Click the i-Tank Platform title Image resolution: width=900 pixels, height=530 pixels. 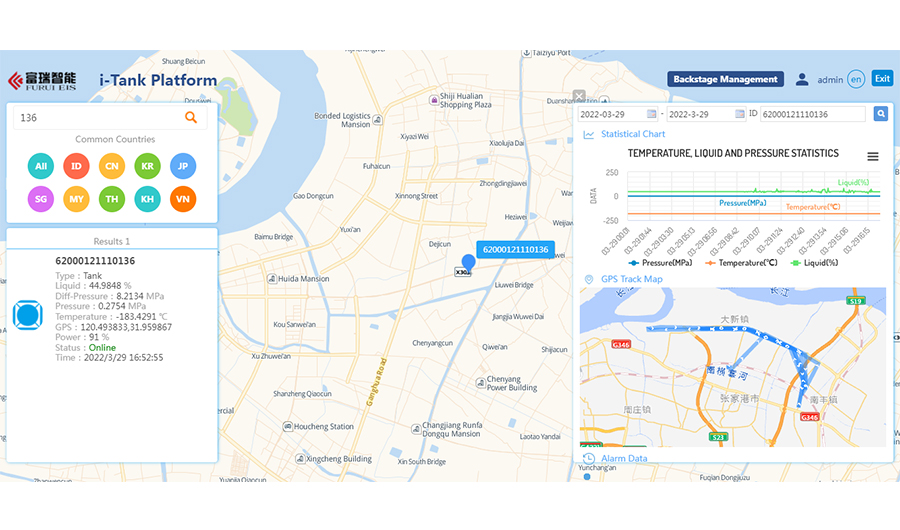158,80
